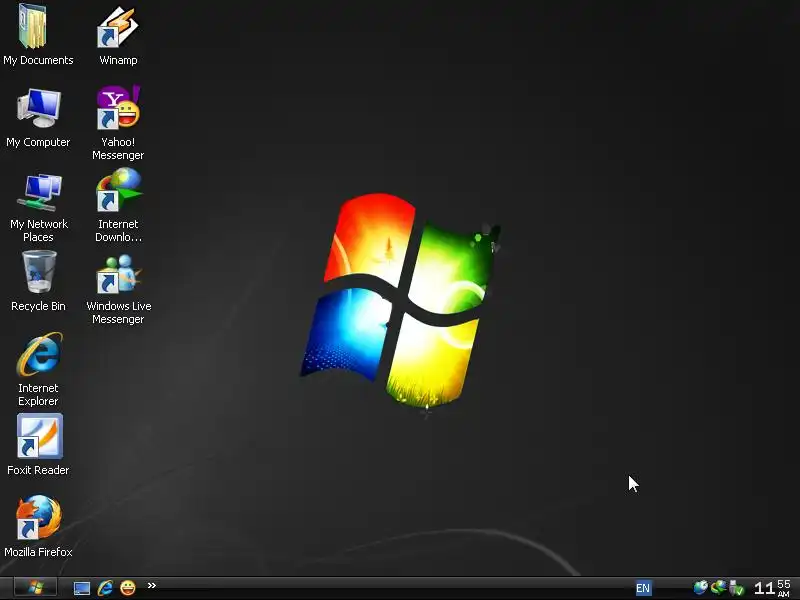Open the Windows Live Messenger shortcut
The image size is (800, 600).
118,274
